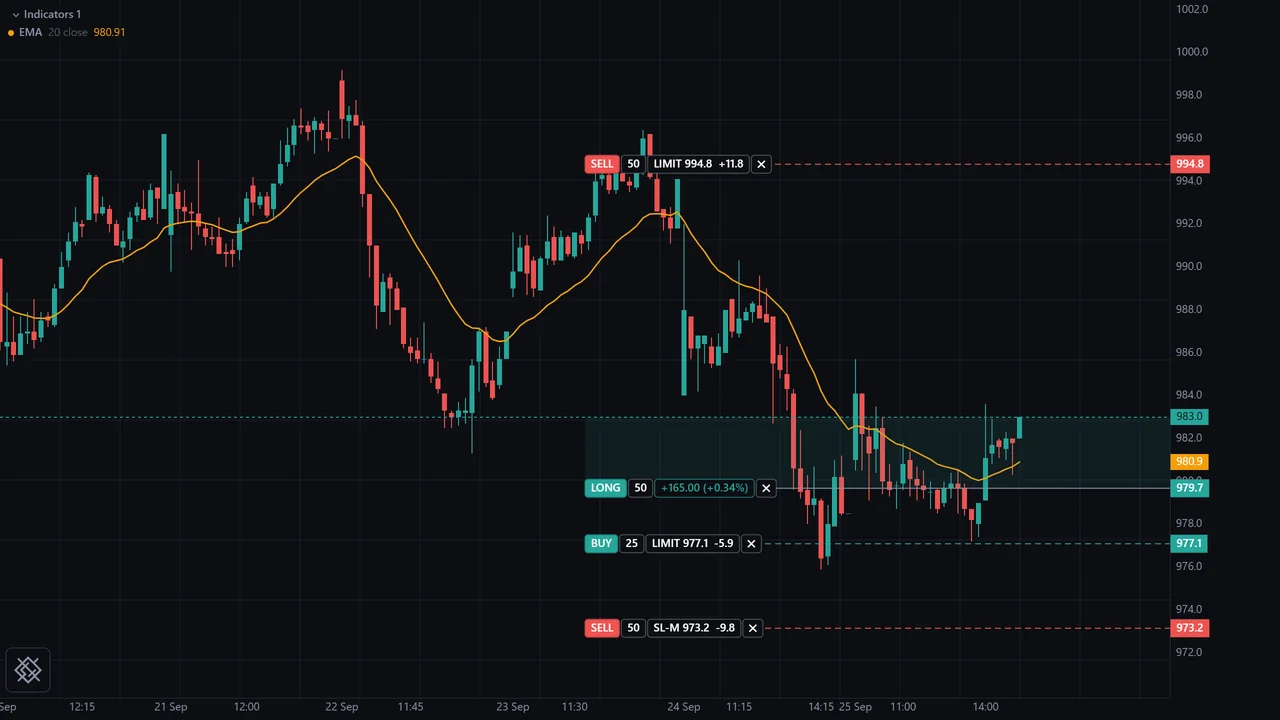Select the quantity 25 on the buy order
Image resolution: width=1280 pixels, height=720 pixels.
point(632,544)
